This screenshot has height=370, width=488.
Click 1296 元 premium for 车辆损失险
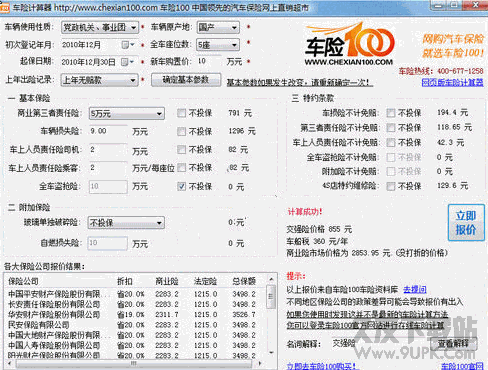click(242, 131)
